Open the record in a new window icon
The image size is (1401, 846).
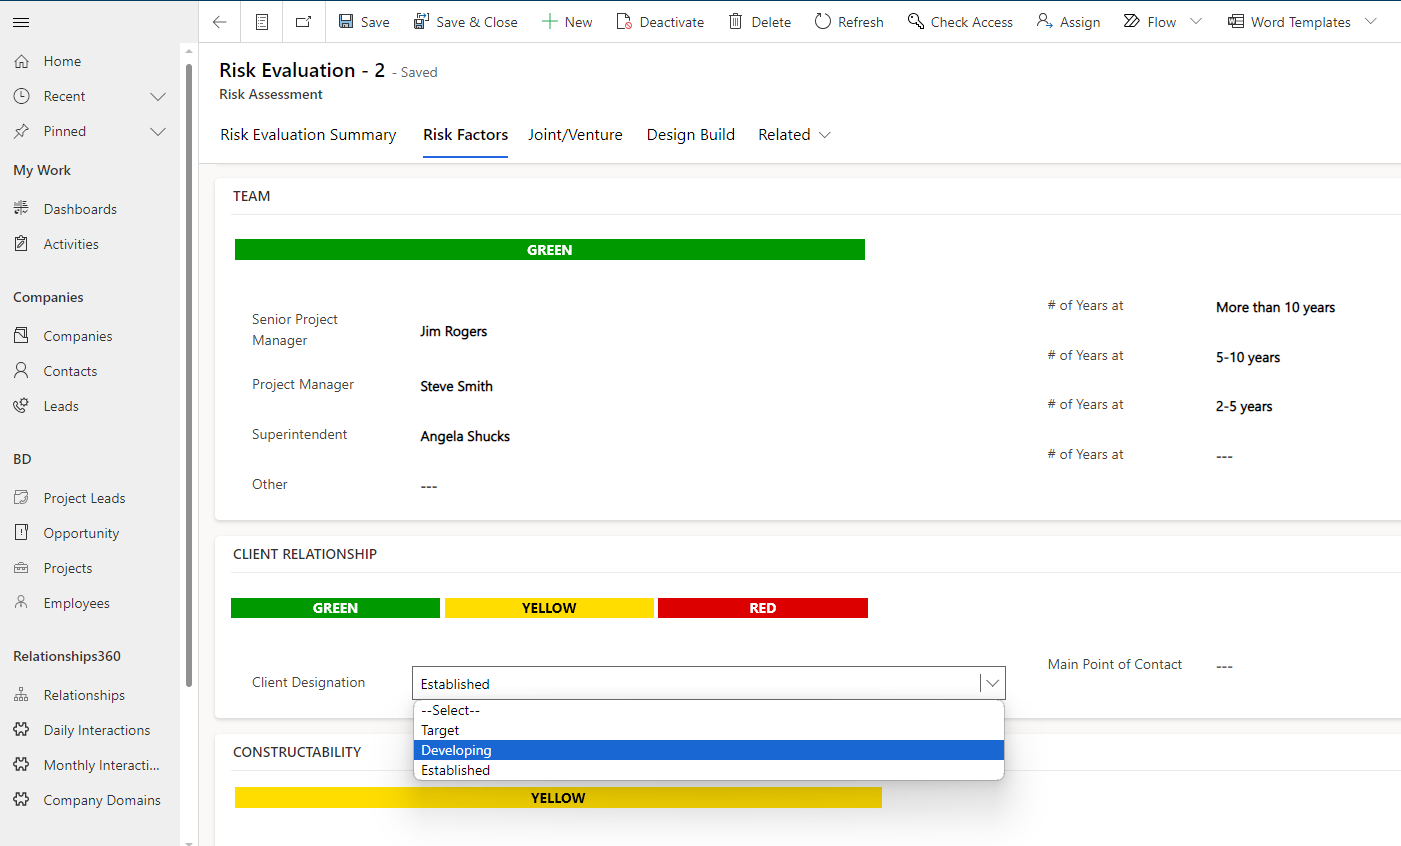pyautogui.click(x=303, y=21)
